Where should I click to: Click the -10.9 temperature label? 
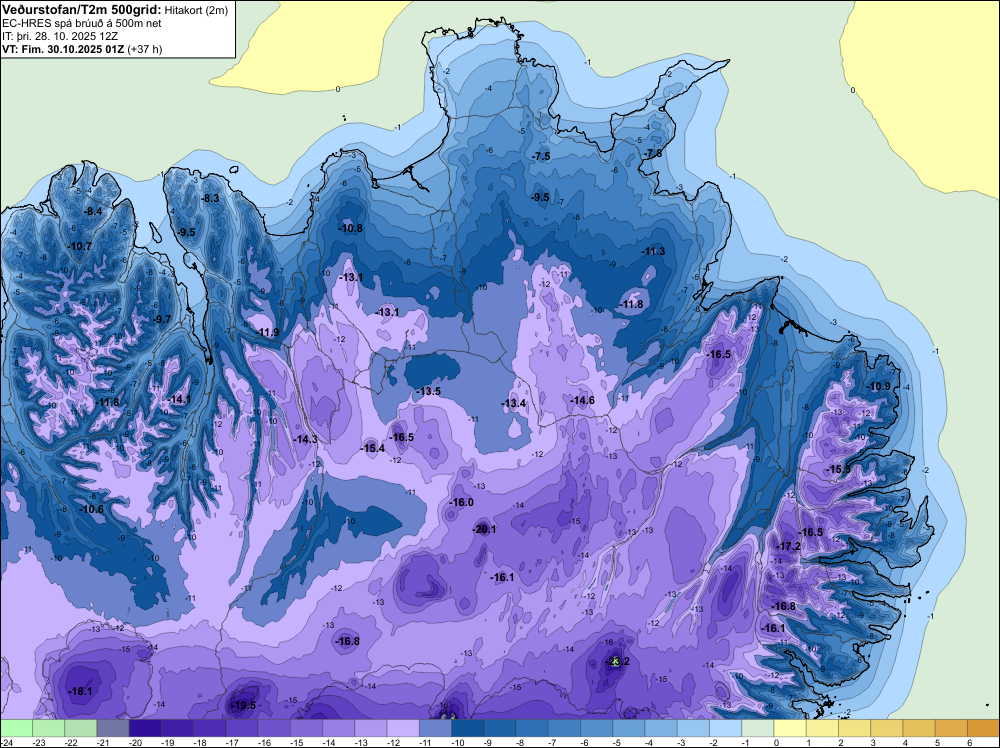pyautogui.click(x=879, y=386)
